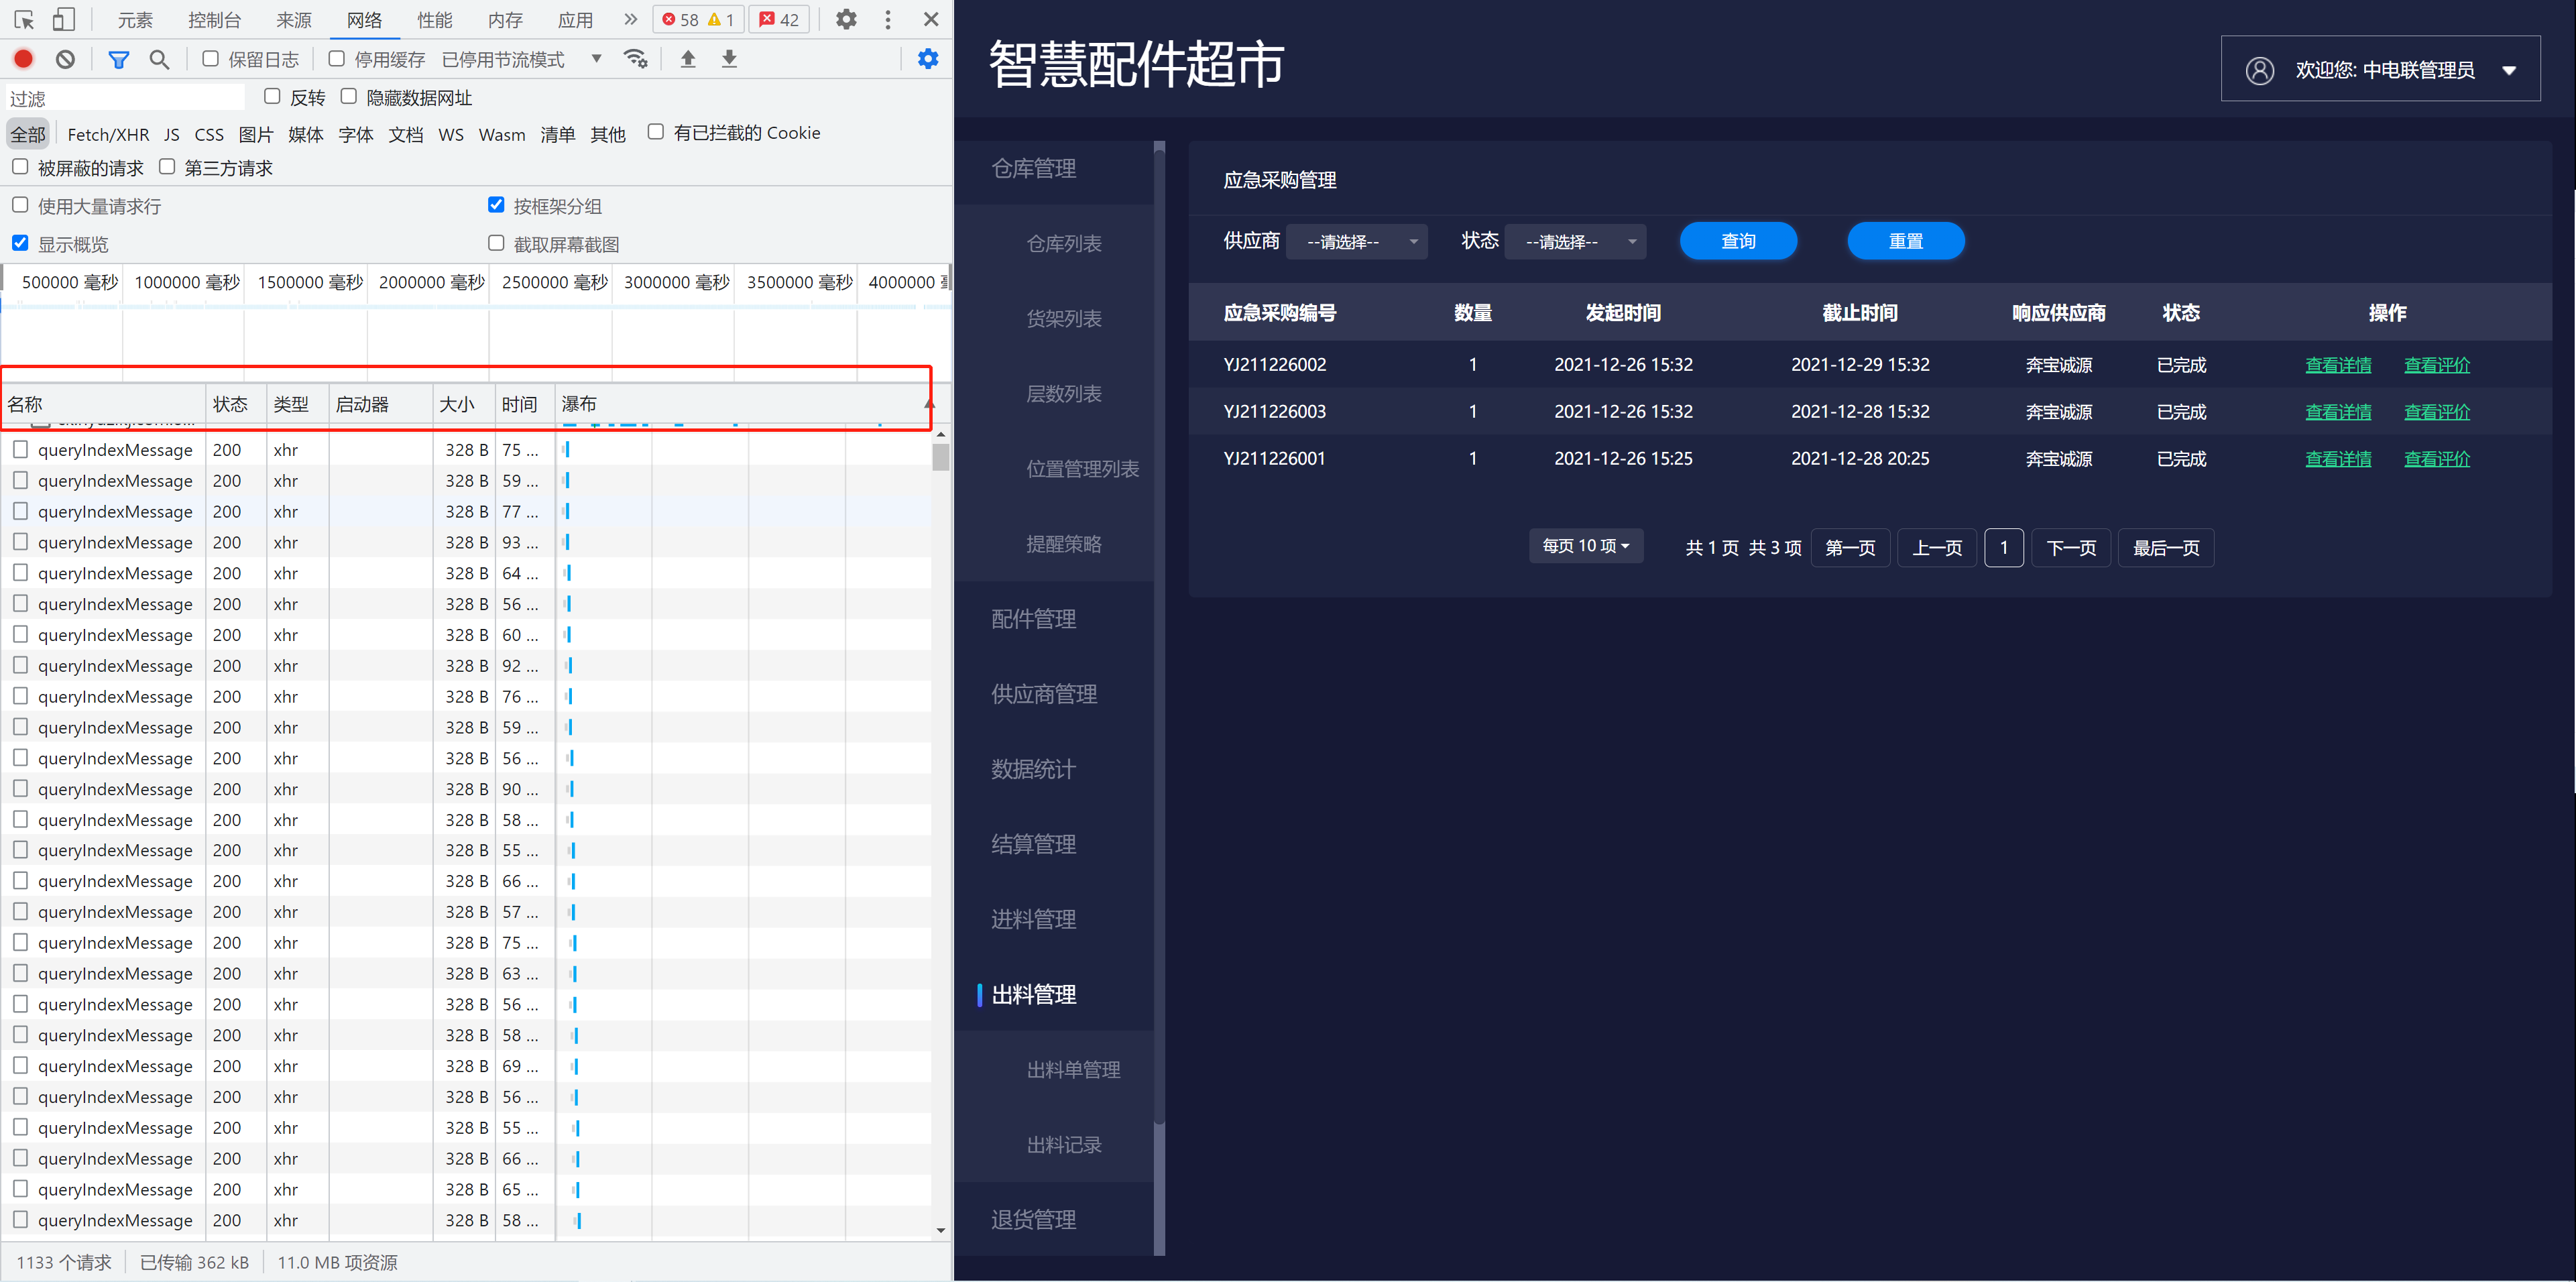Expand the 每页 10 项 page size dropdown
Image resolution: width=2576 pixels, height=1282 pixels.
[1585, 546]
